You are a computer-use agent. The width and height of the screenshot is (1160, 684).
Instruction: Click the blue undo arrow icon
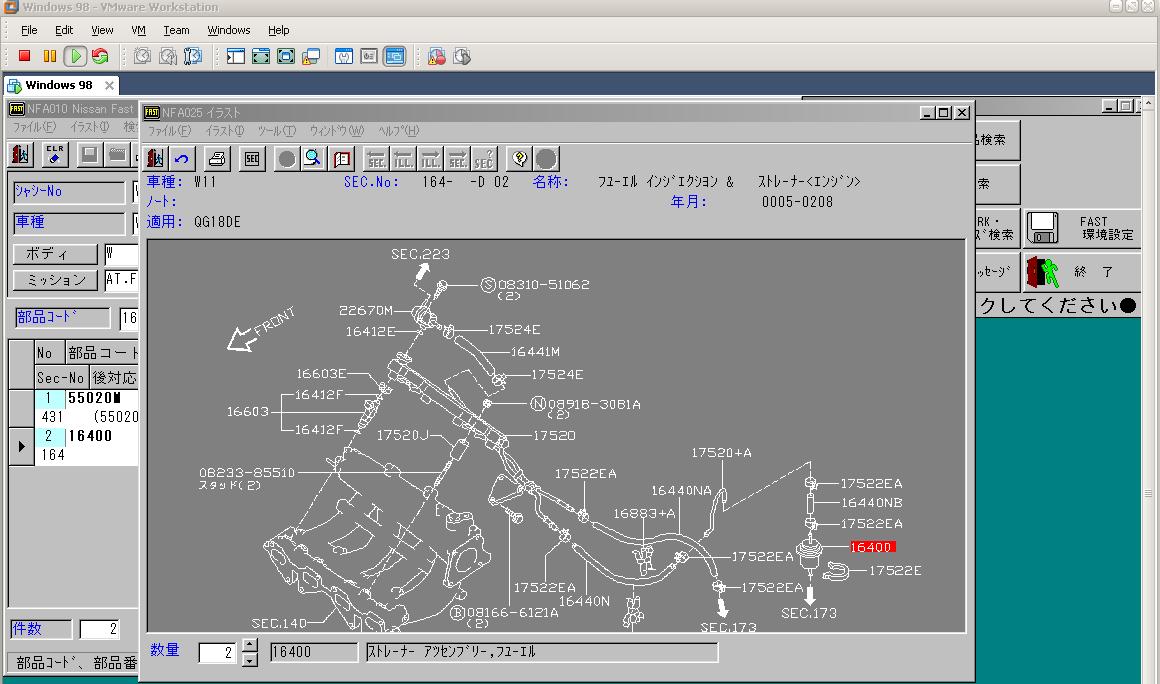(x=182, y=158)
